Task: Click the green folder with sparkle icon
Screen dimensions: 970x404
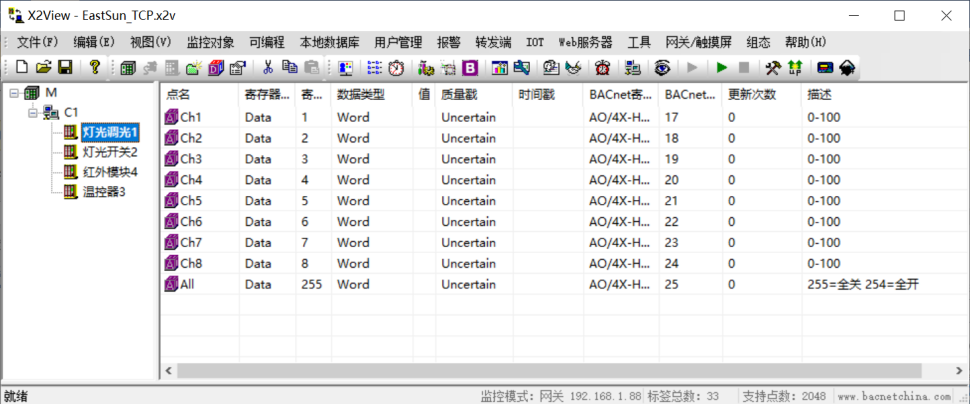Action: point(194,67)
